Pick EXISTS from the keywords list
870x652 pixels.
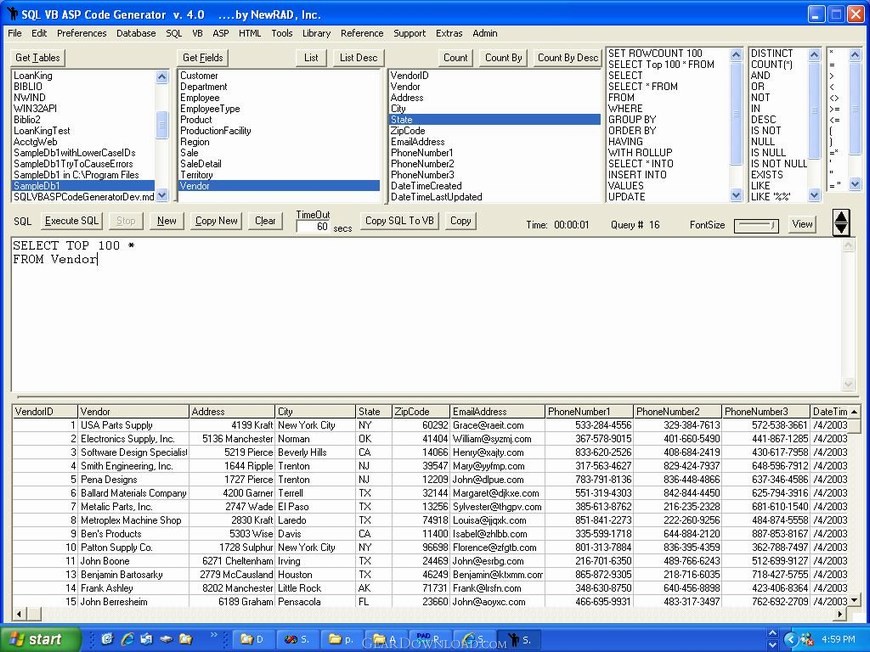(x=767, y=175)
